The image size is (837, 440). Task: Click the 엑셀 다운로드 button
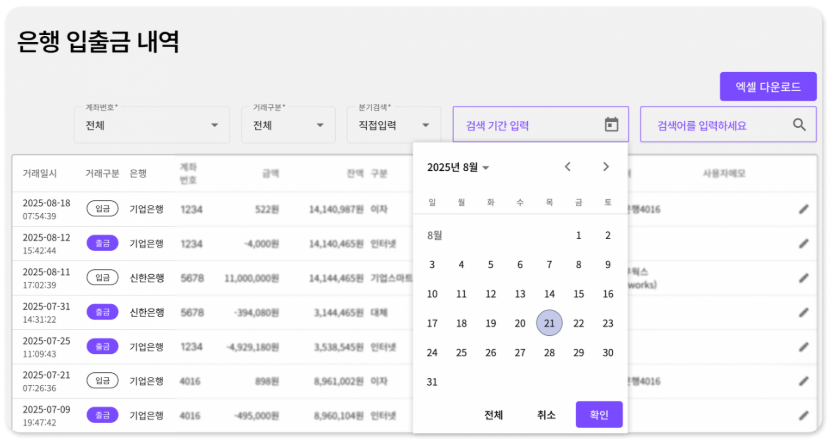[x=768, y=87]
